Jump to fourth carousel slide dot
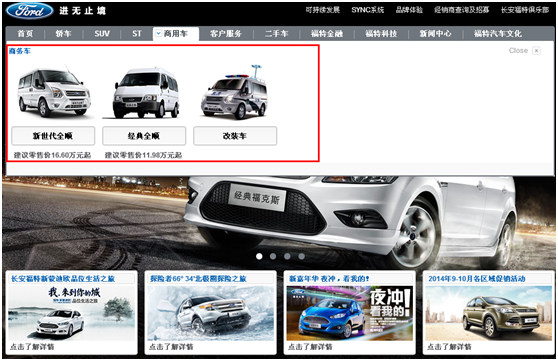The width and height of the screenshot is (558, 361). [x=301, y=256]
